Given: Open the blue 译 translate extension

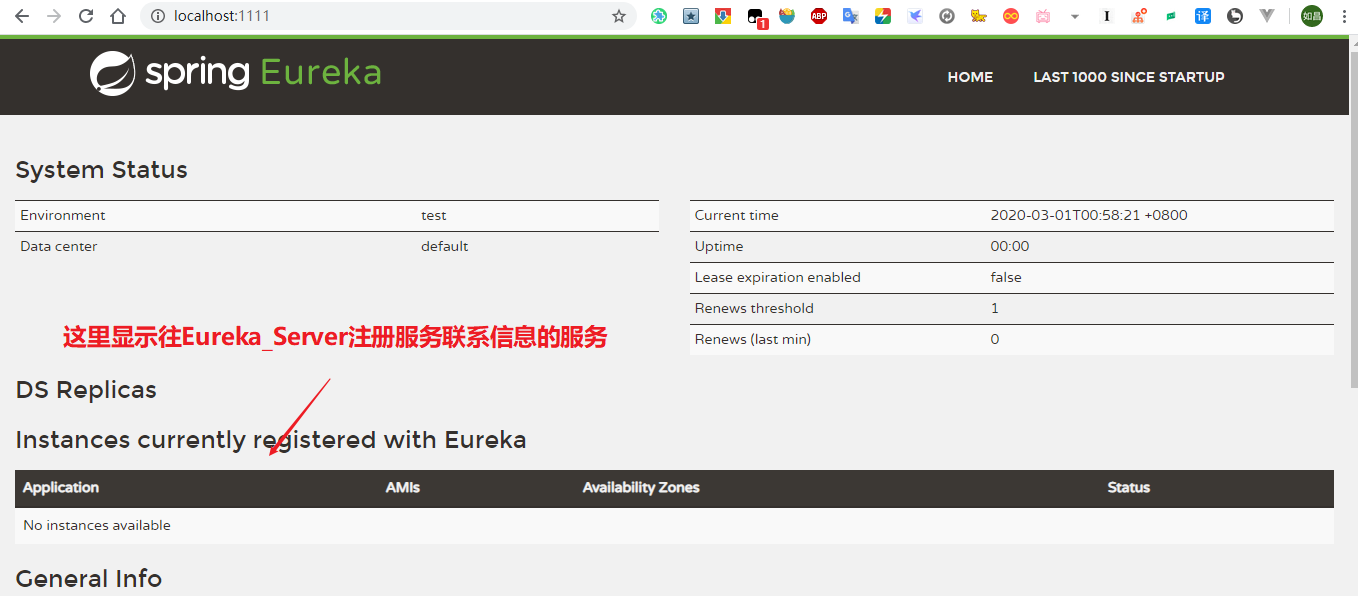Looking at the screenshot, I should tap(1203, 16).
